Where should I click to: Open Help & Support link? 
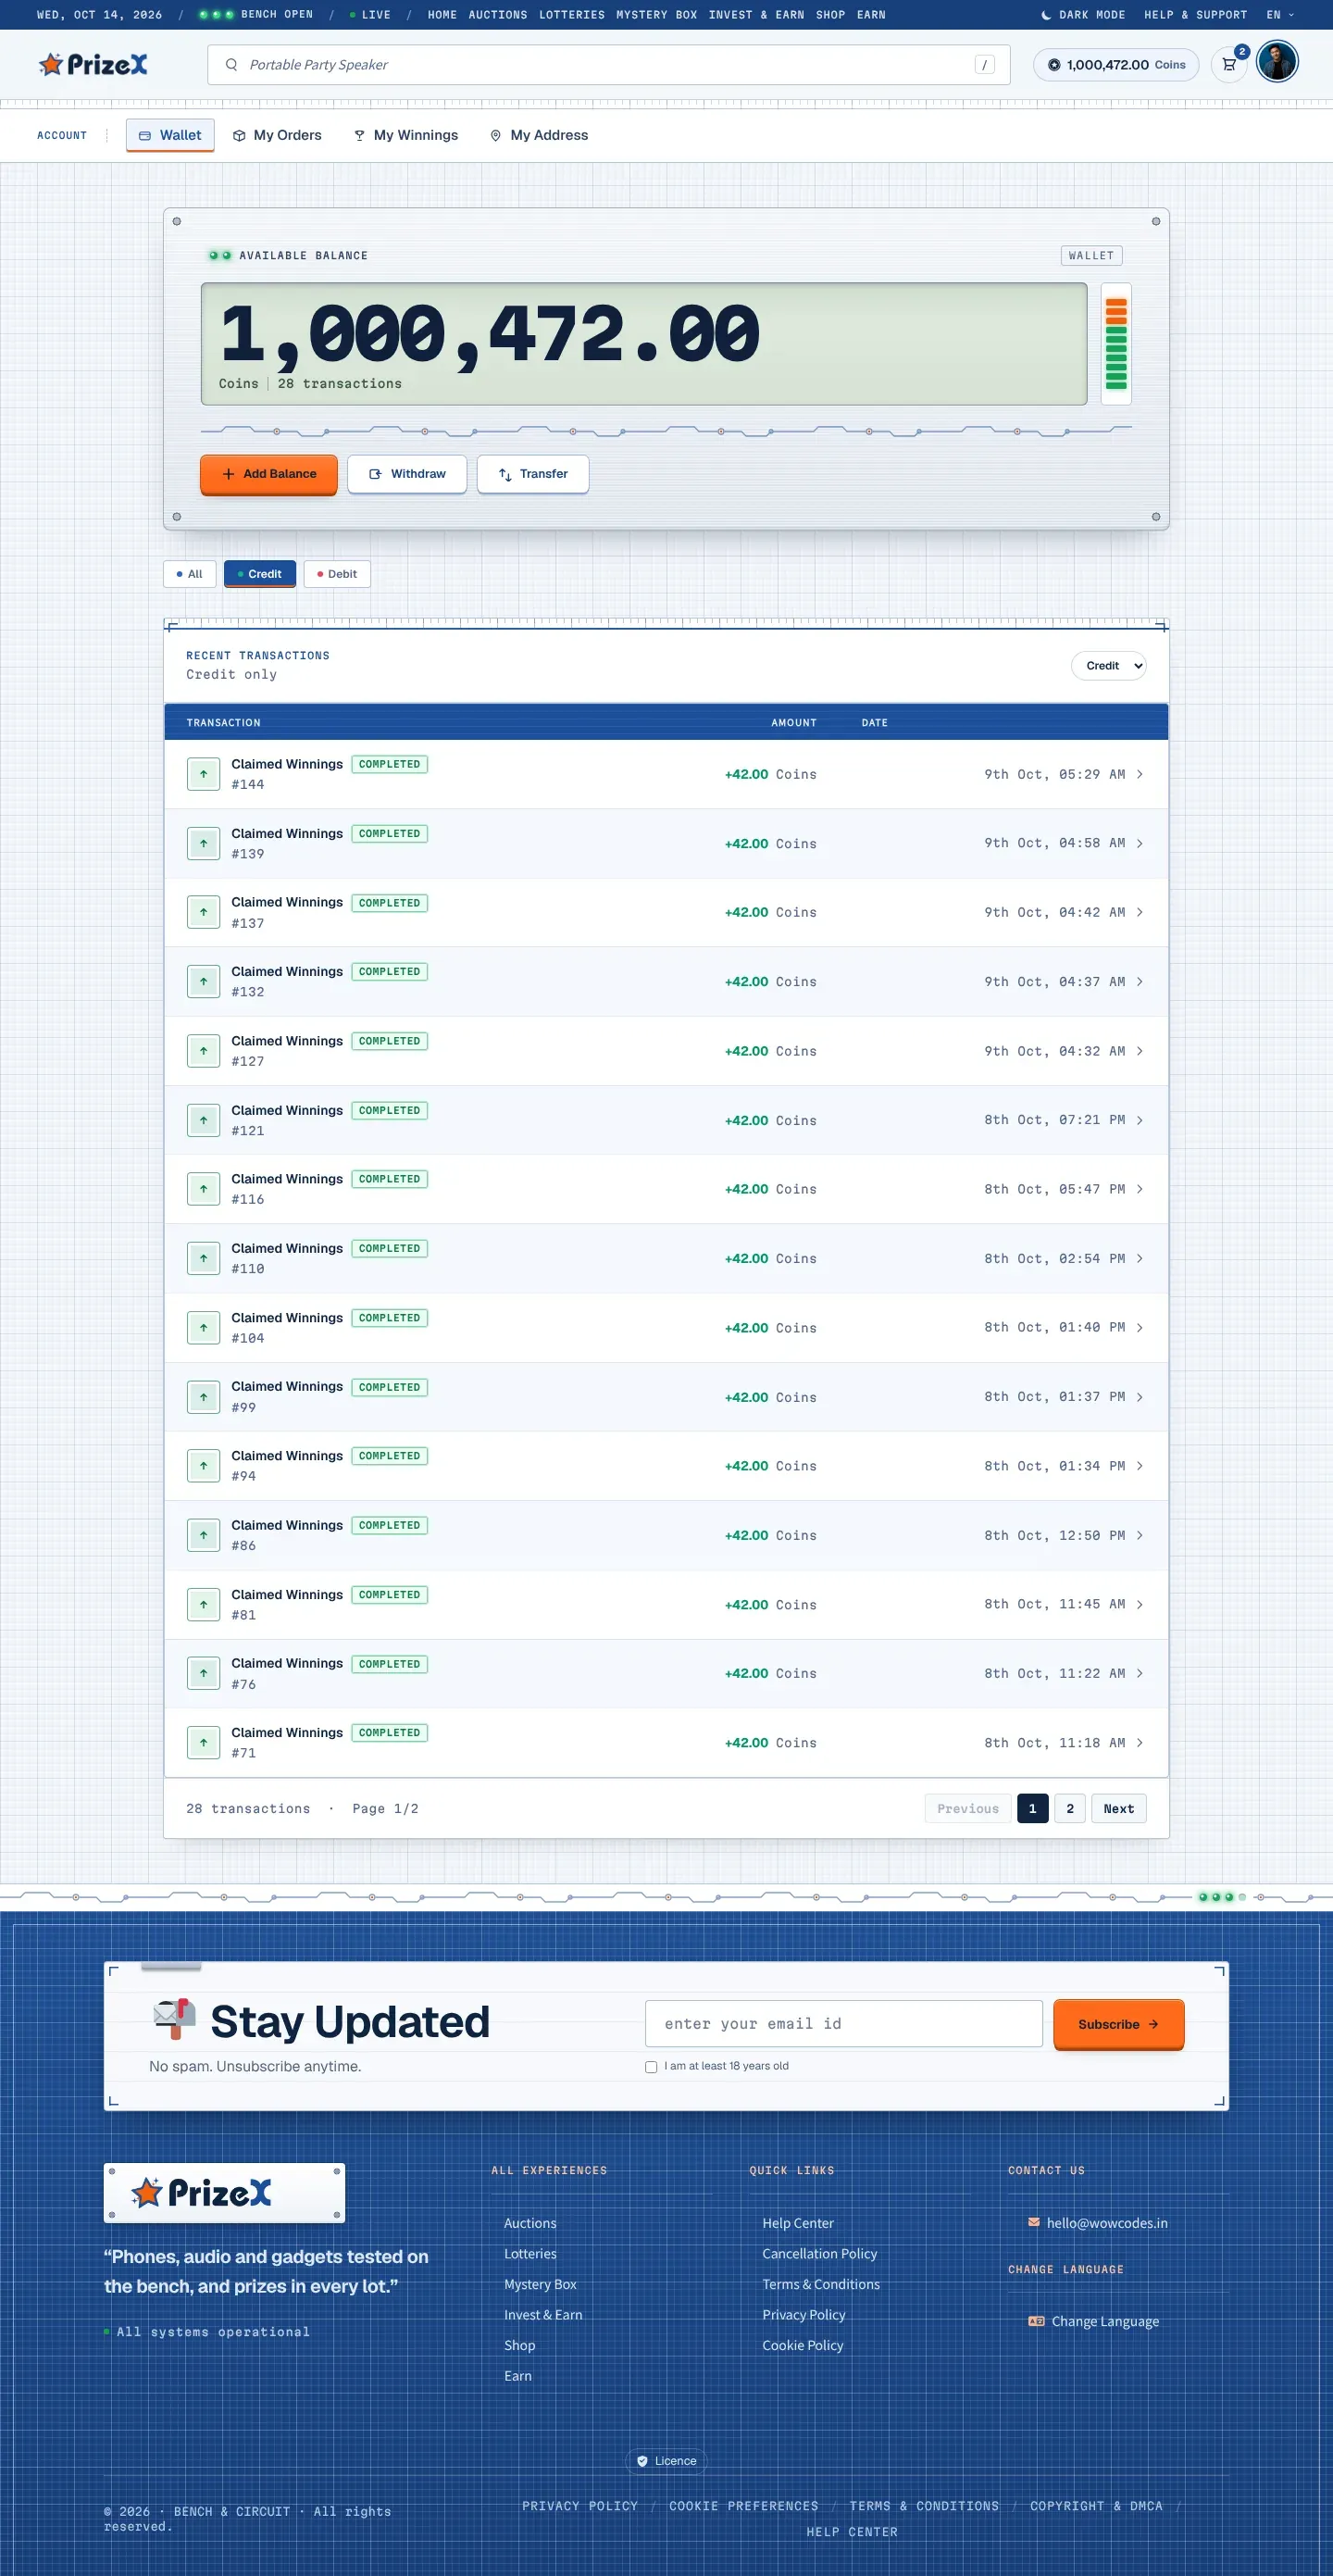[x=1195, y=15]
